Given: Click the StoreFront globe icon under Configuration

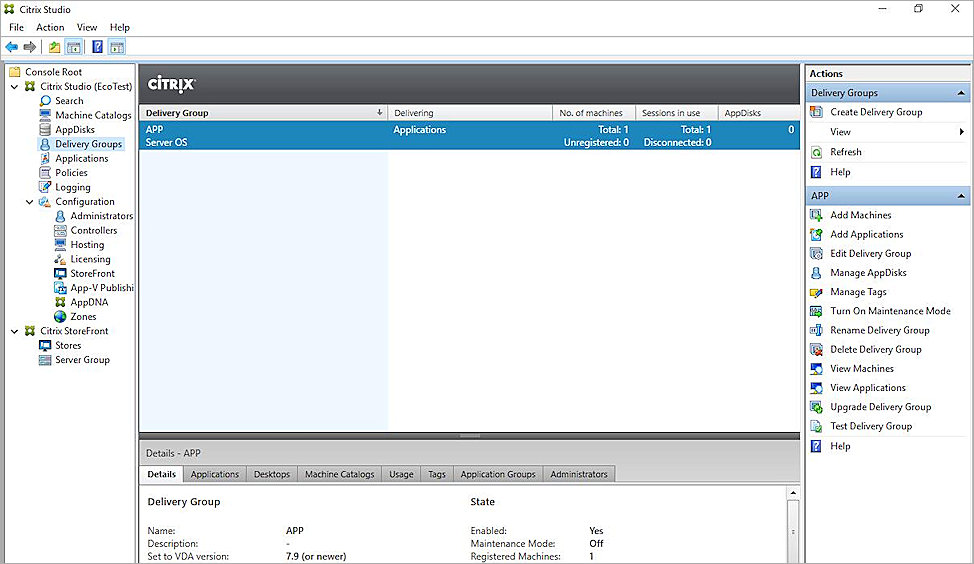Looking at the screenshot, I should [x=61, y=273].
